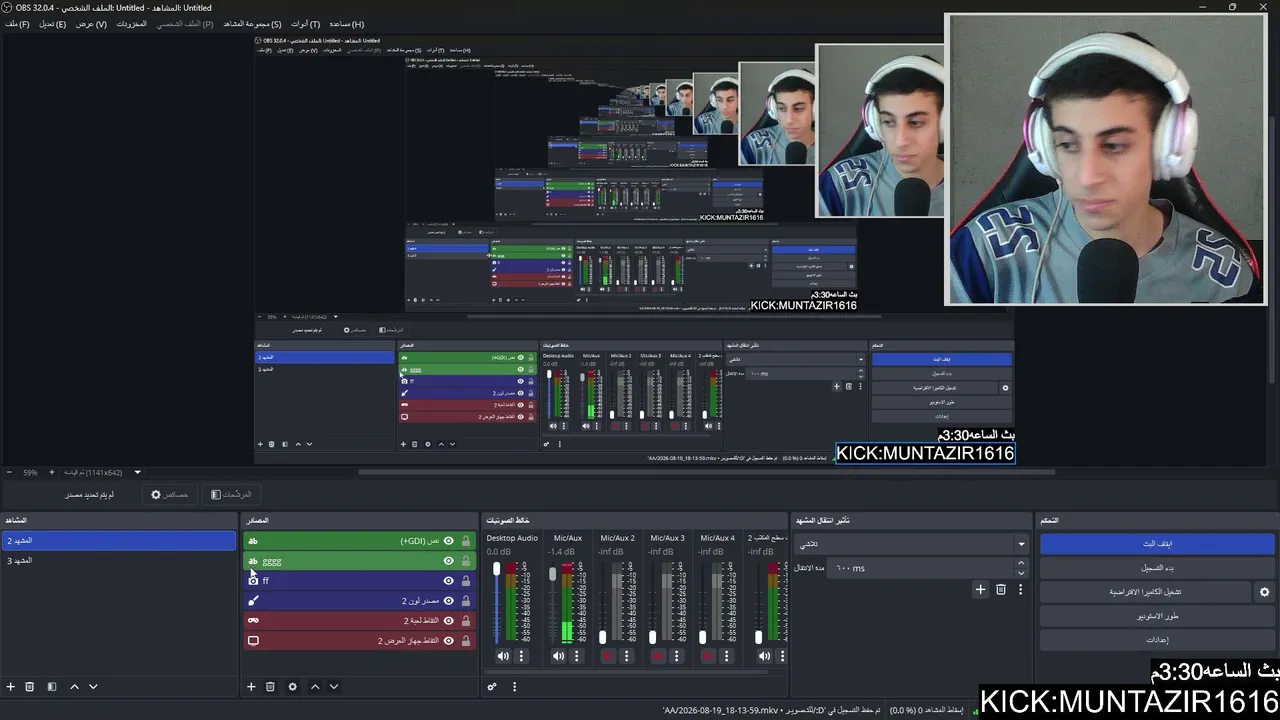This screenshot has width=1280, height=720.
Task: Open the preview scaling dropdown arrow
Action: (138, 472)
